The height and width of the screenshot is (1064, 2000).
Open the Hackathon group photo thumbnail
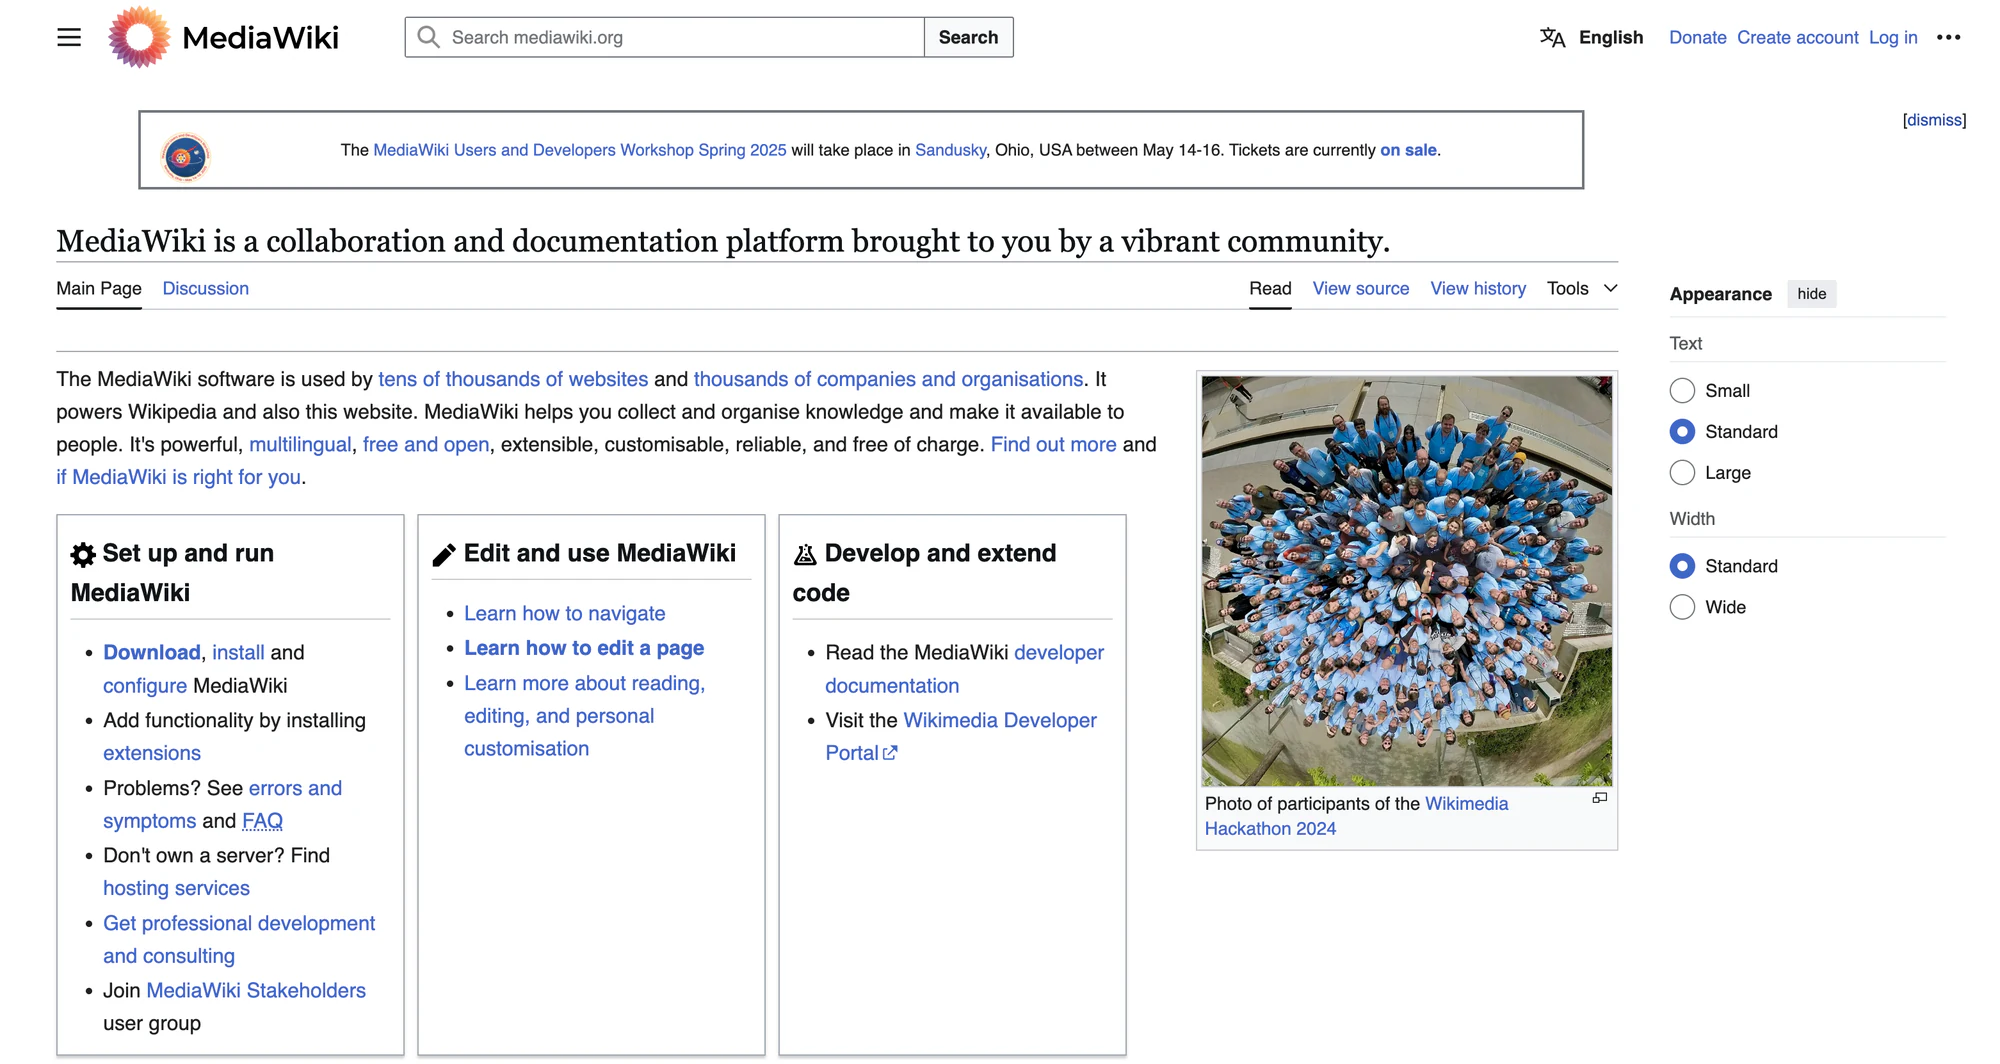point(1407,581)
